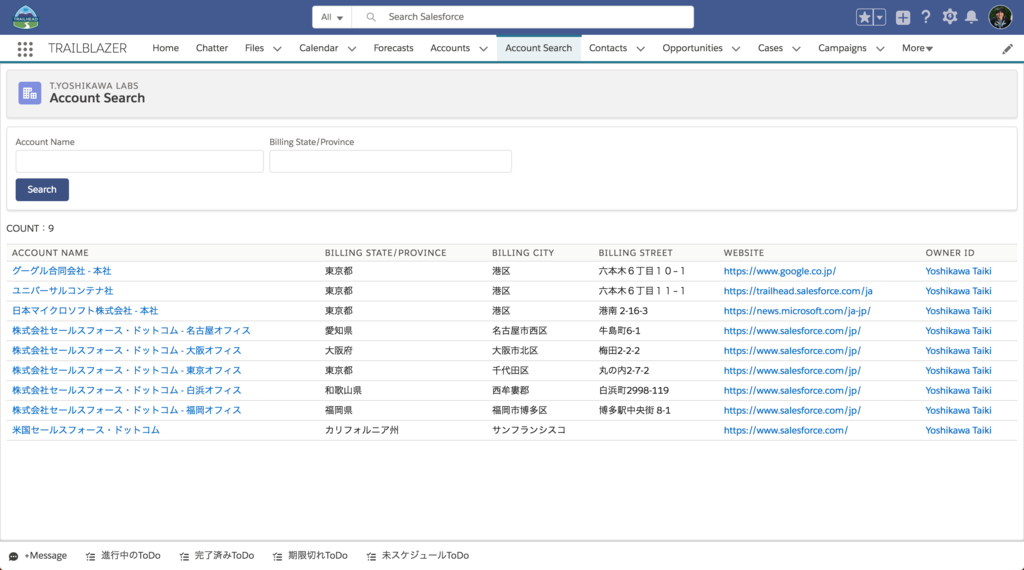This screenshot has height=570, width=1024.
Task: Select the Account Search tab
Action: (538, 48)
